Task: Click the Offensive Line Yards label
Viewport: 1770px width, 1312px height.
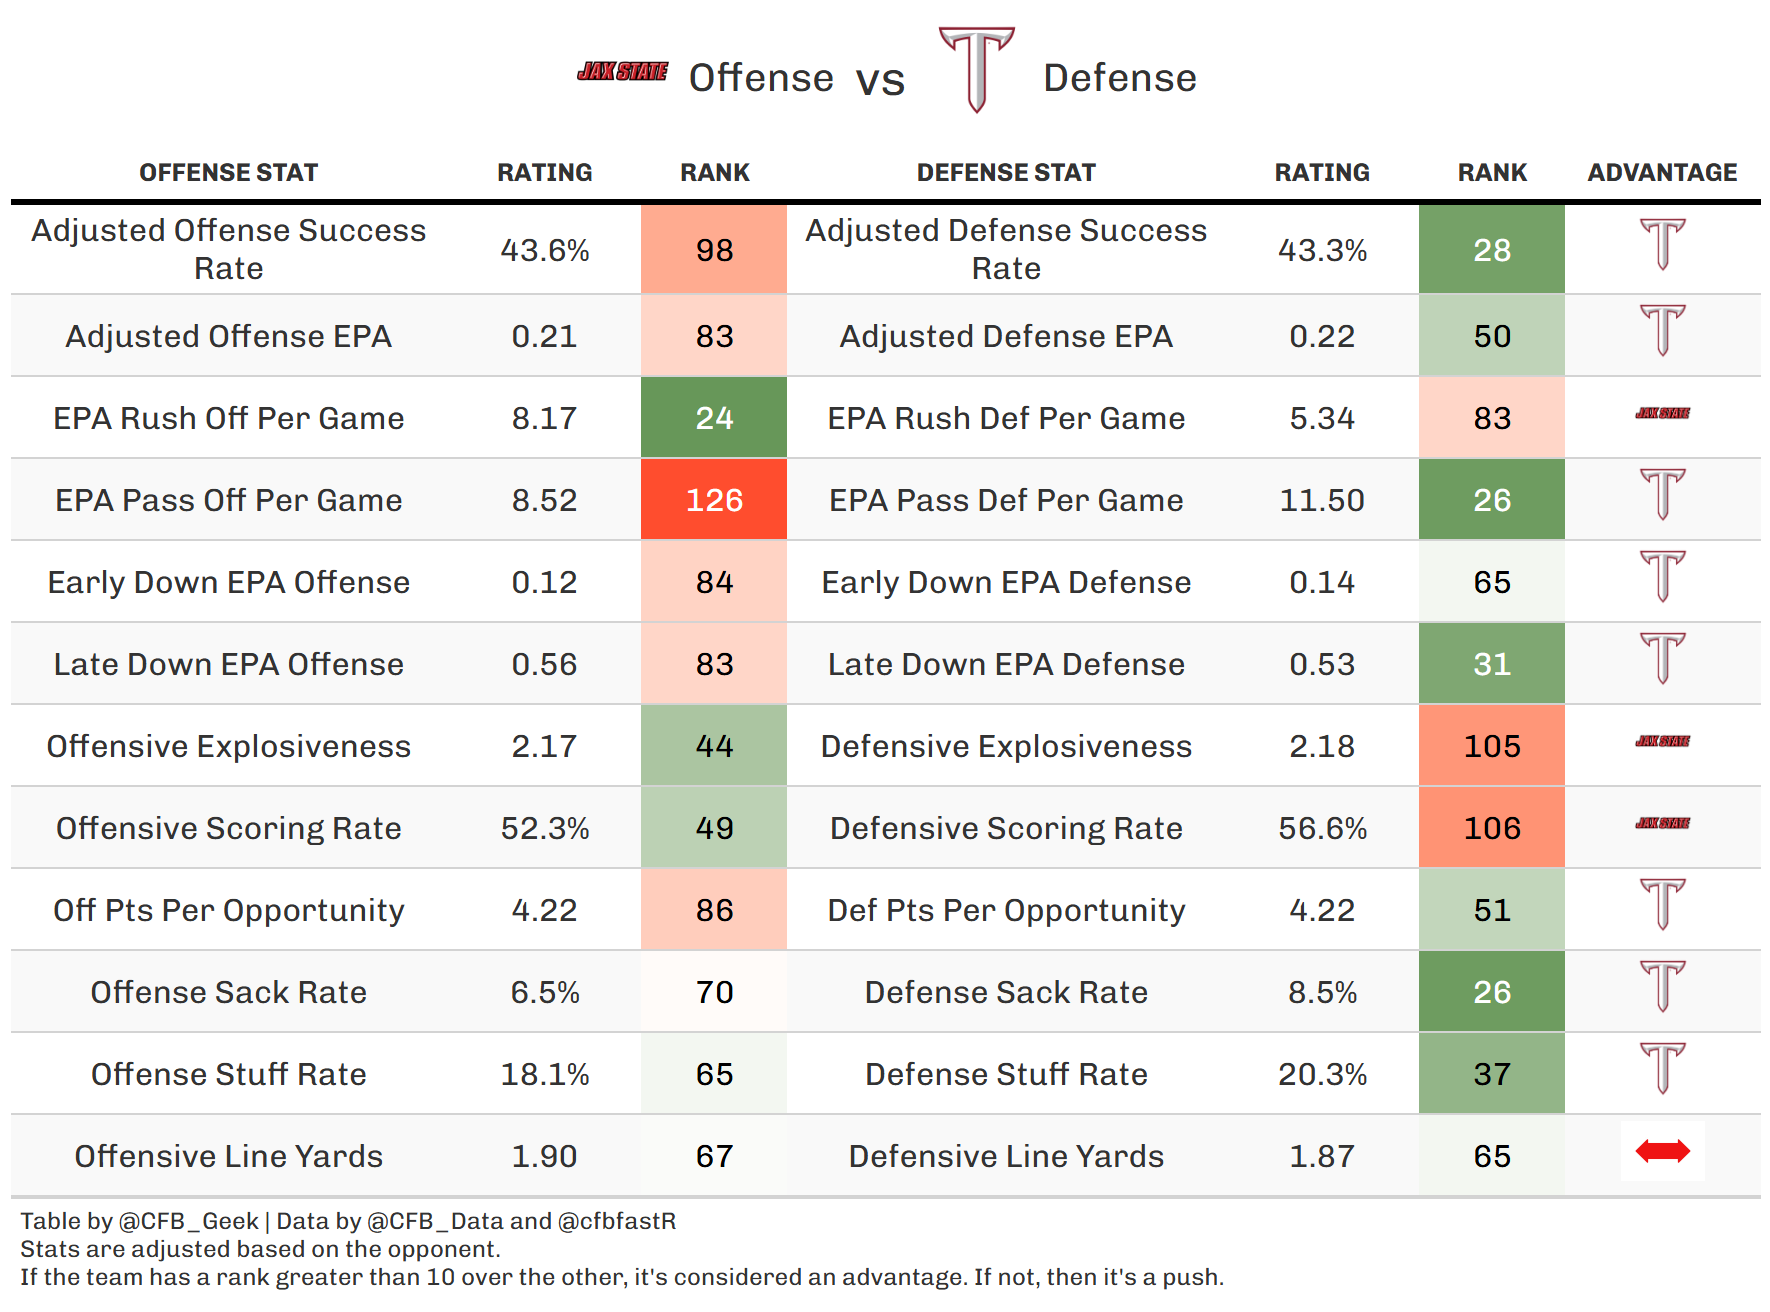Action: [228, 1156]
